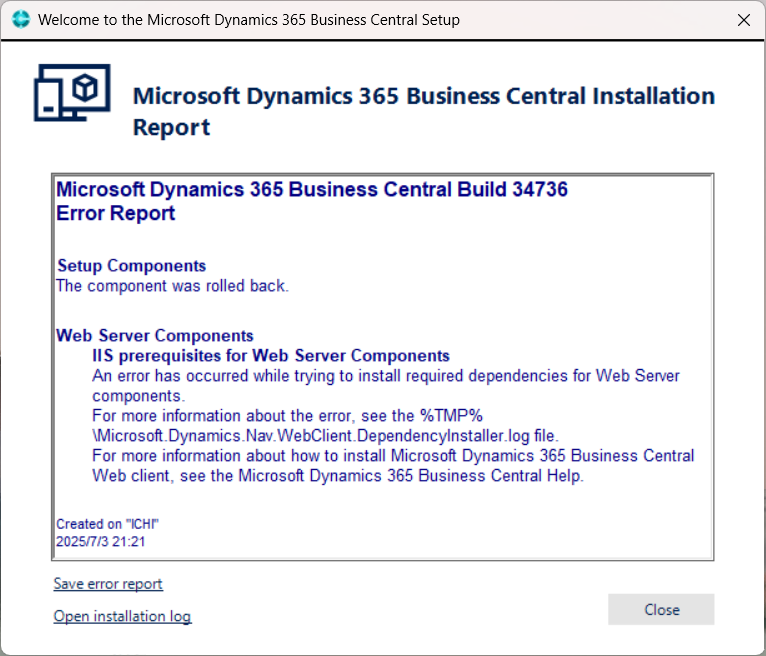Click the 'Installation Report' page title
The height and width of the screenshot is (656, 766).
point(424,111)
